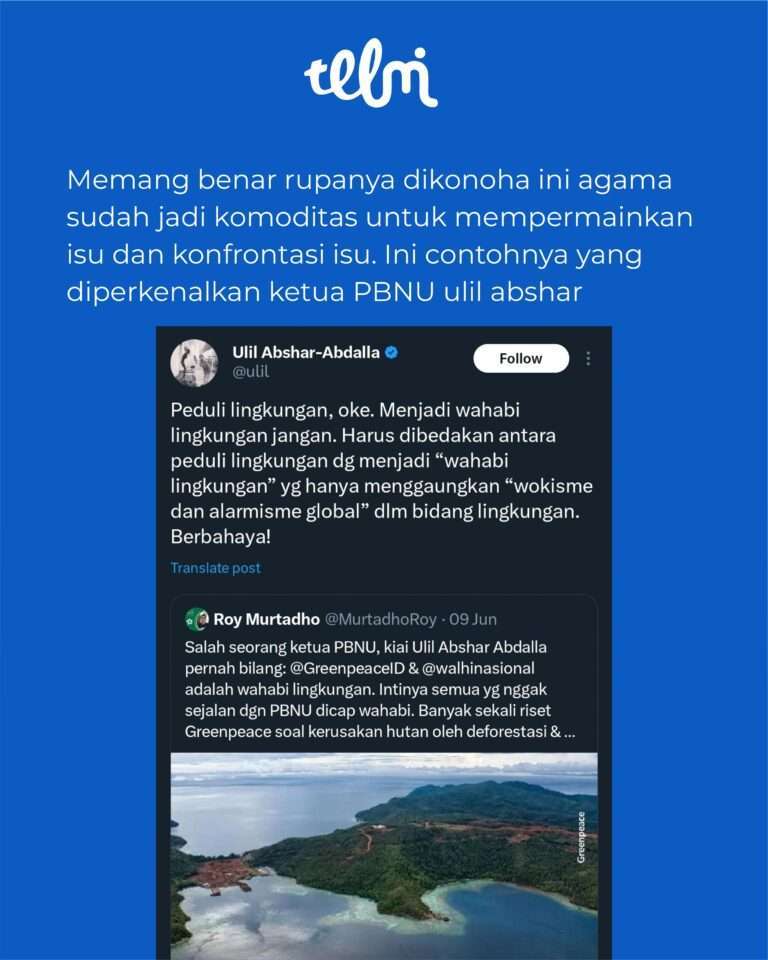Click the @ulil handle

point(250,372)
